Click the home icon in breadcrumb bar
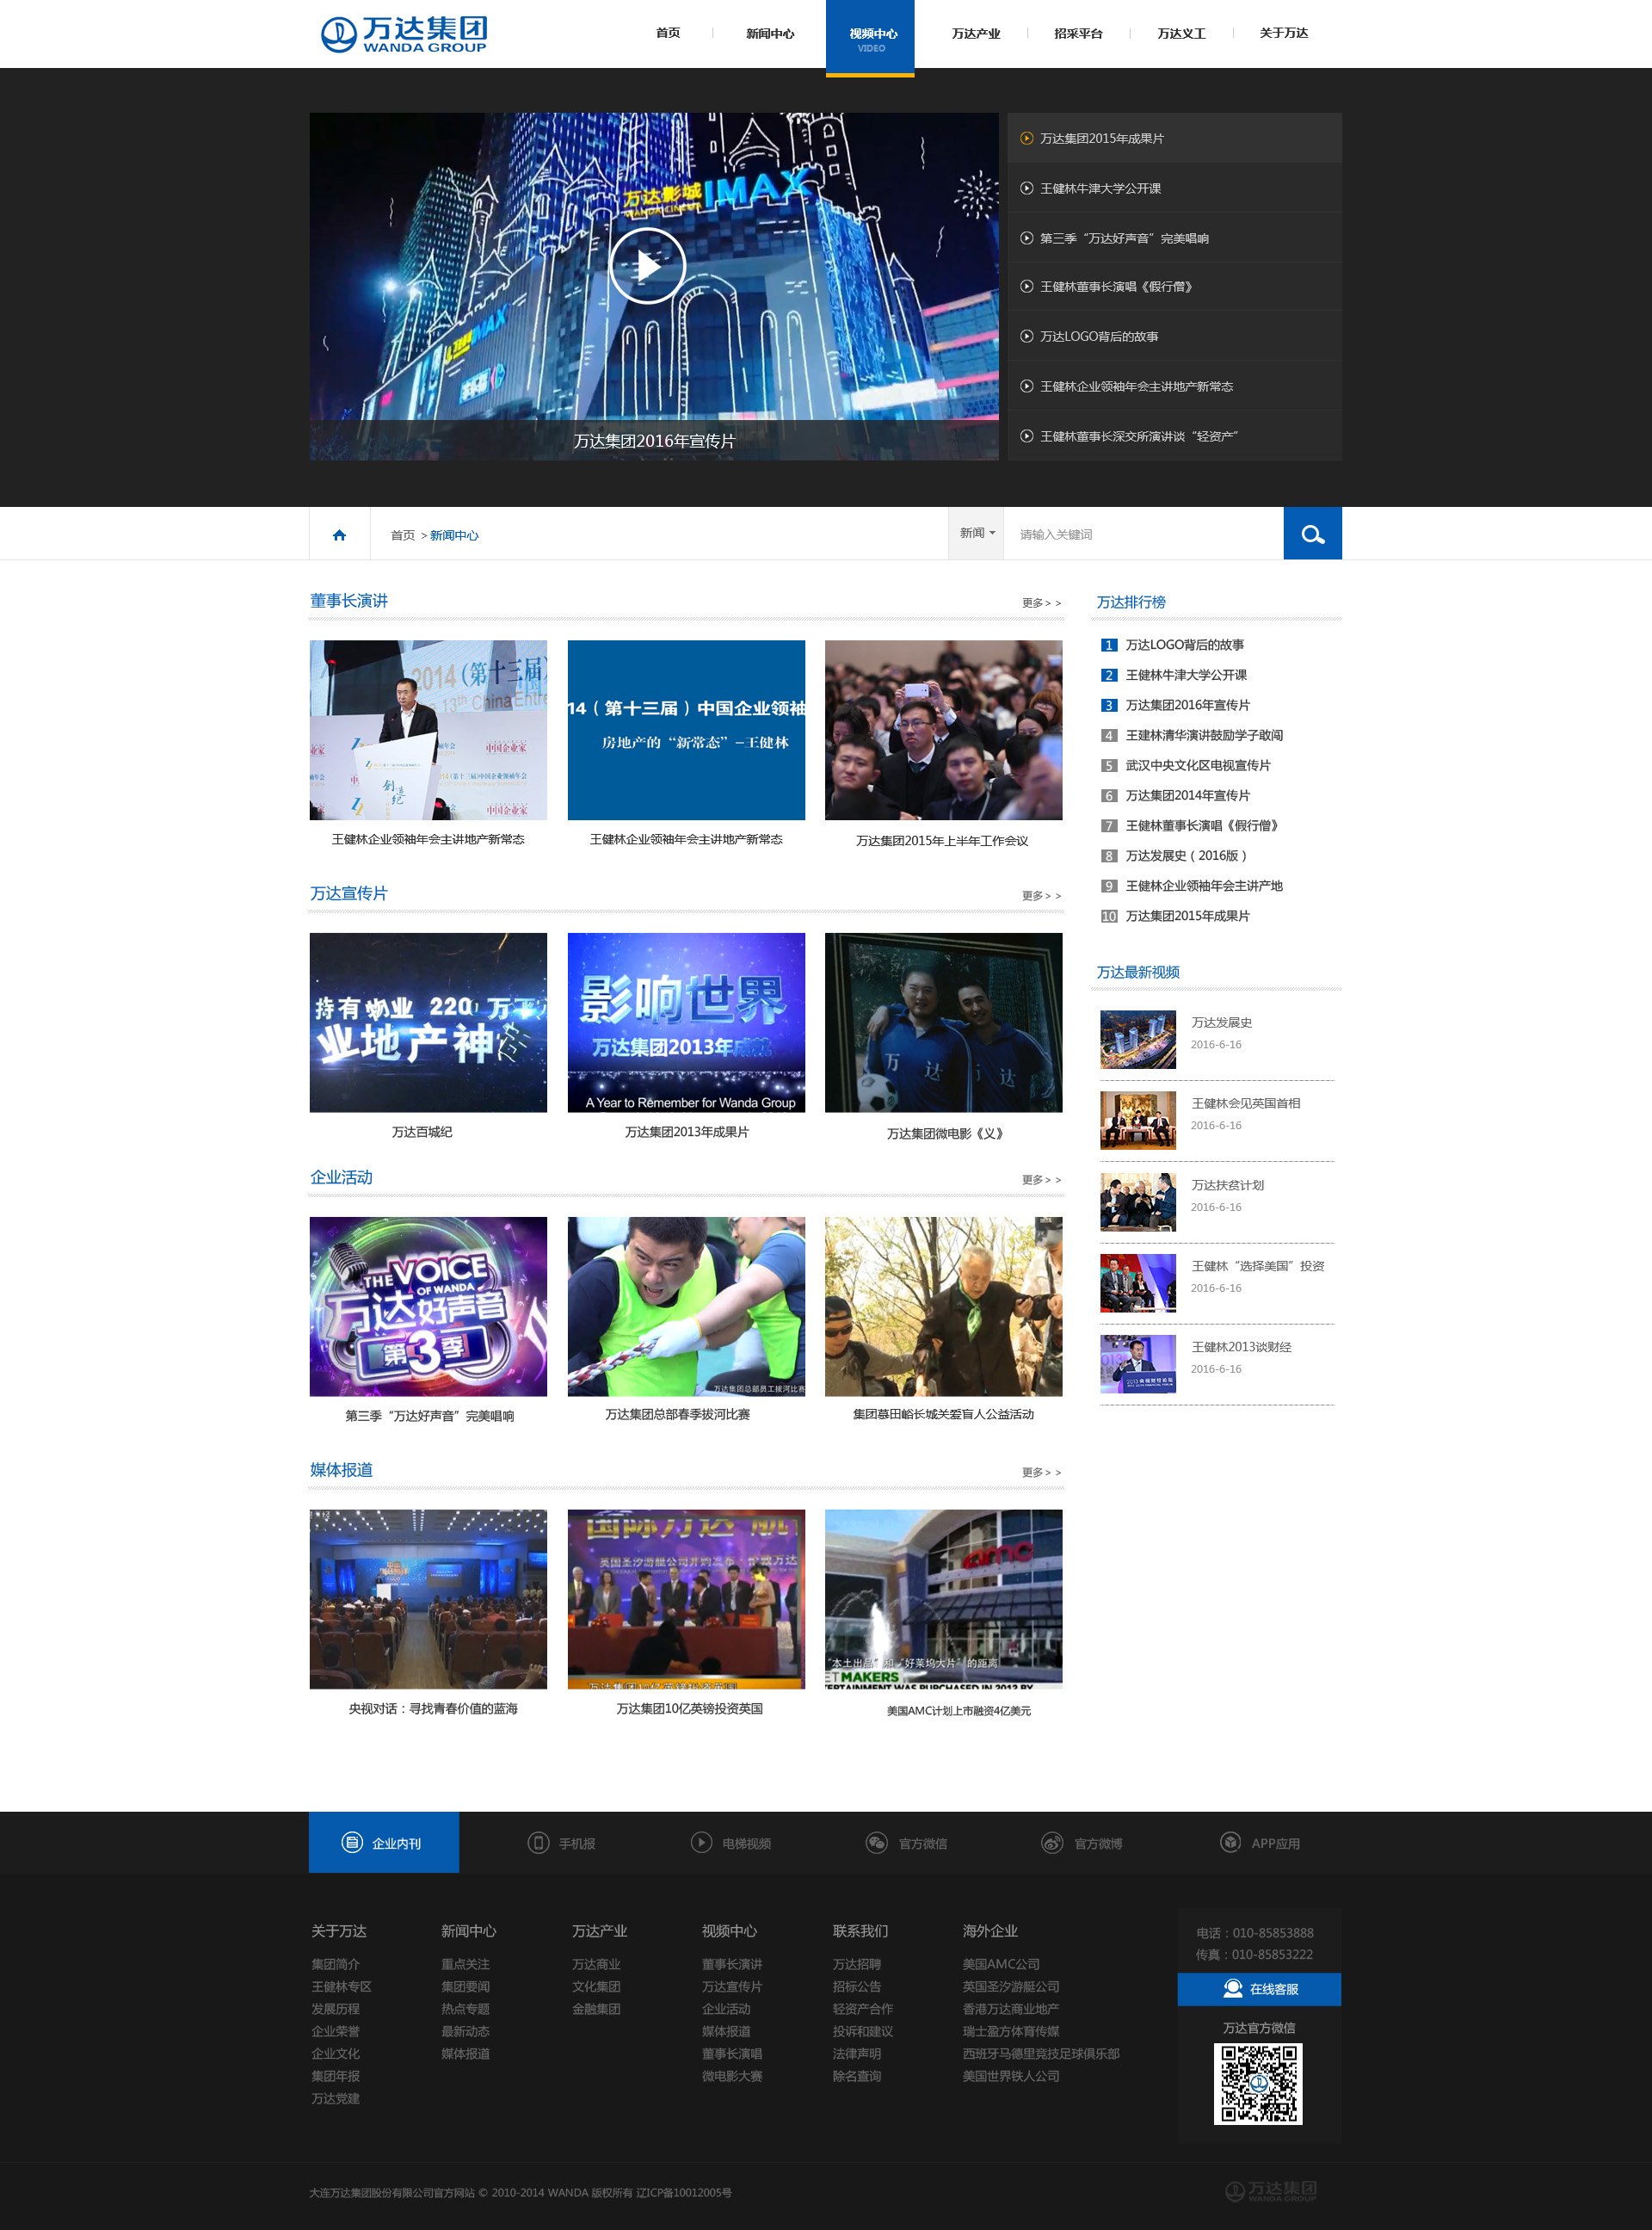1652x2230 pixels. point(339,535)
